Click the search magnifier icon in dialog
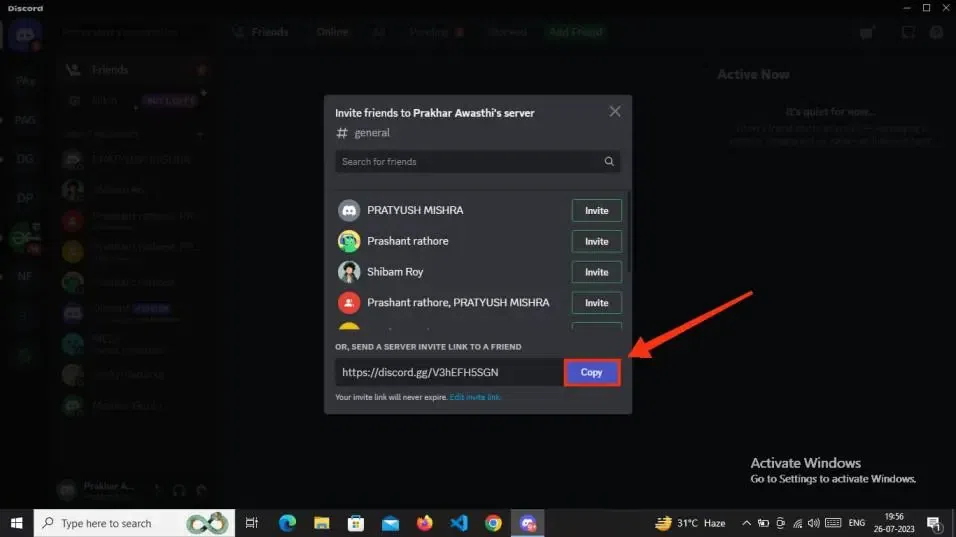Screen dimensions: 956x537 608,162
